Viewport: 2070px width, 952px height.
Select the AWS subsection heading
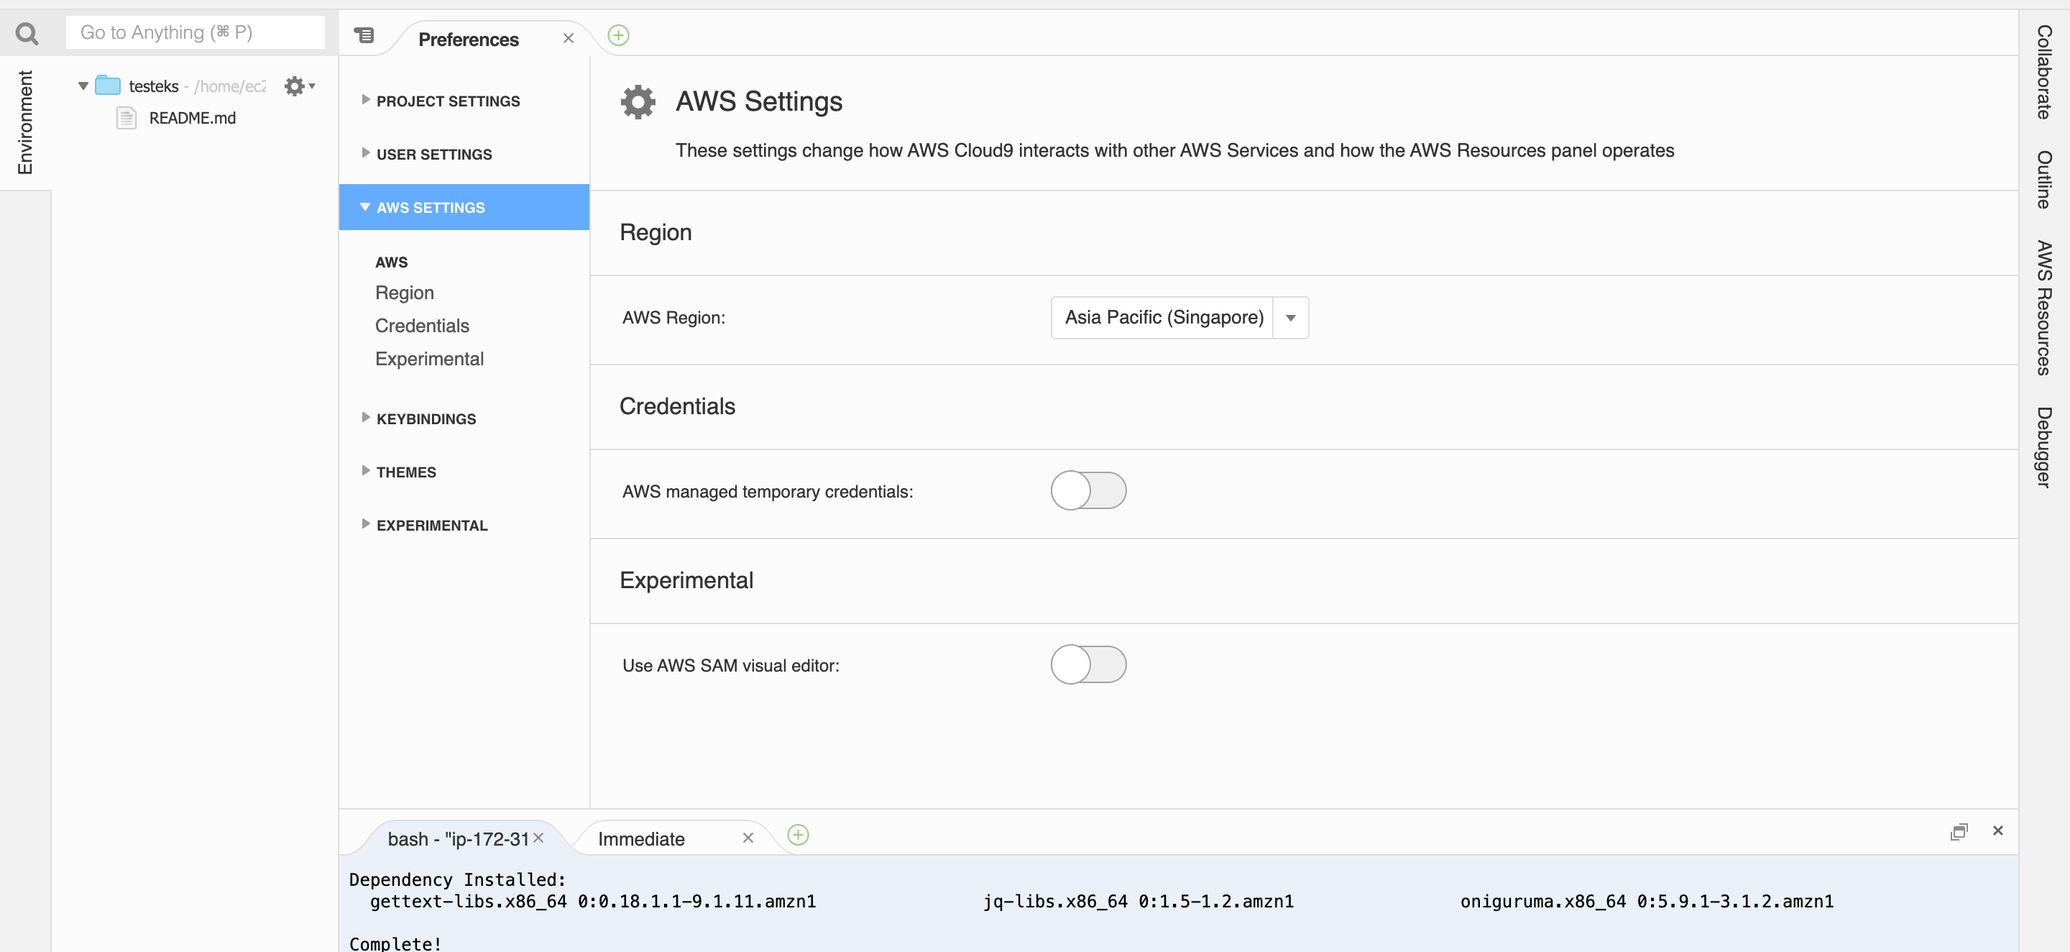coord(391,262)
